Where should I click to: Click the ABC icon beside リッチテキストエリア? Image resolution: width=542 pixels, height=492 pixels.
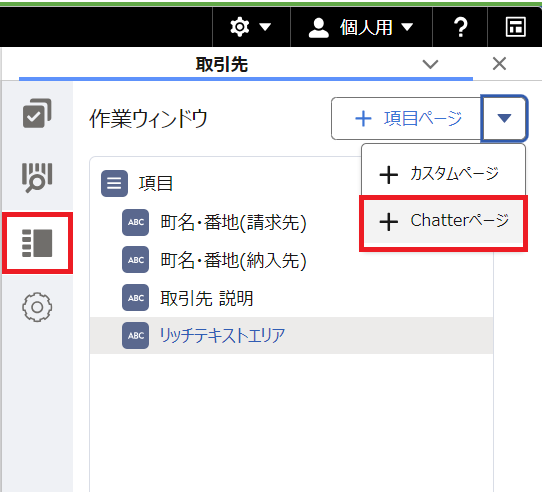[136, 335]
